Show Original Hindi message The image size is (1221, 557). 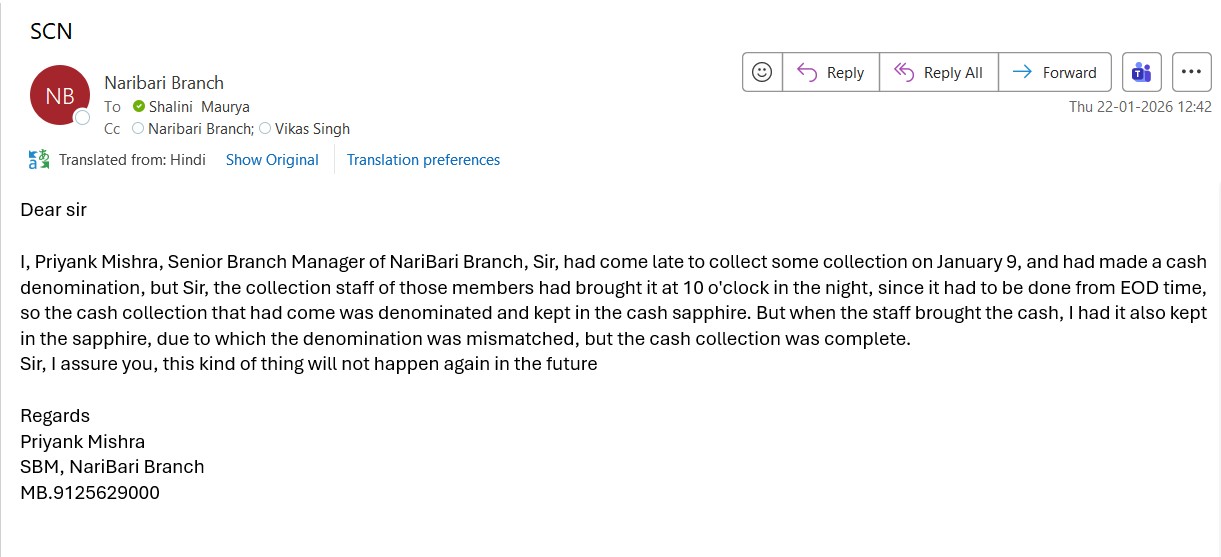point(272,160)
